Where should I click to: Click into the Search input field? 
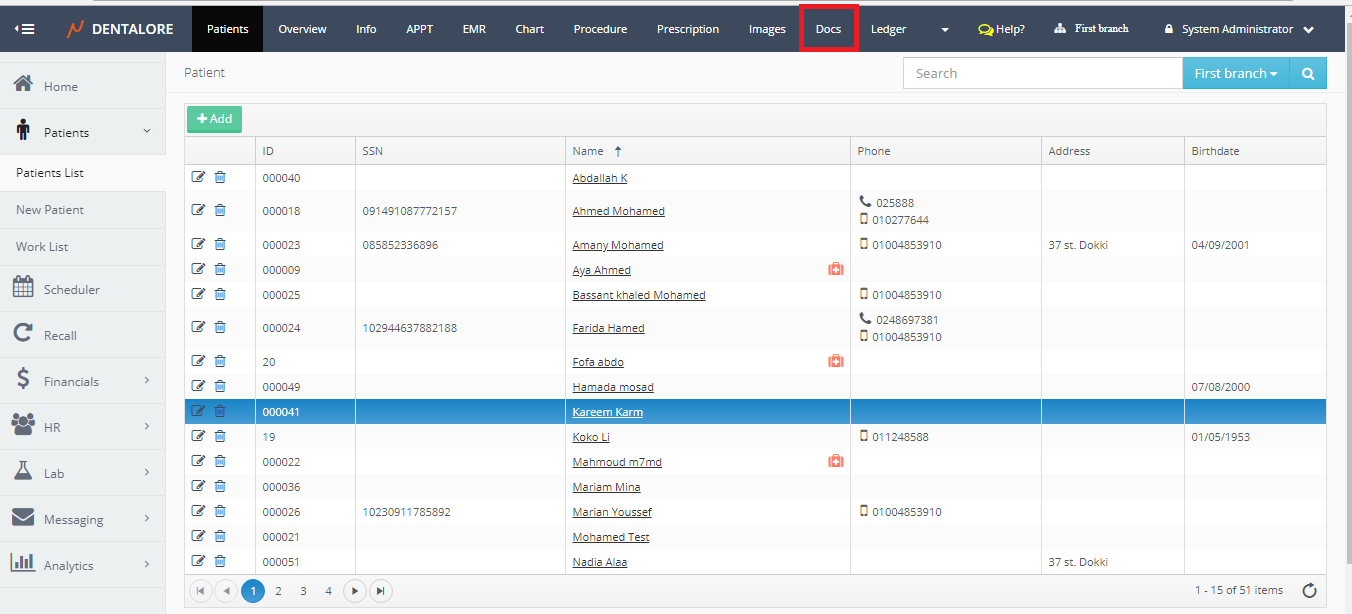1042,73
